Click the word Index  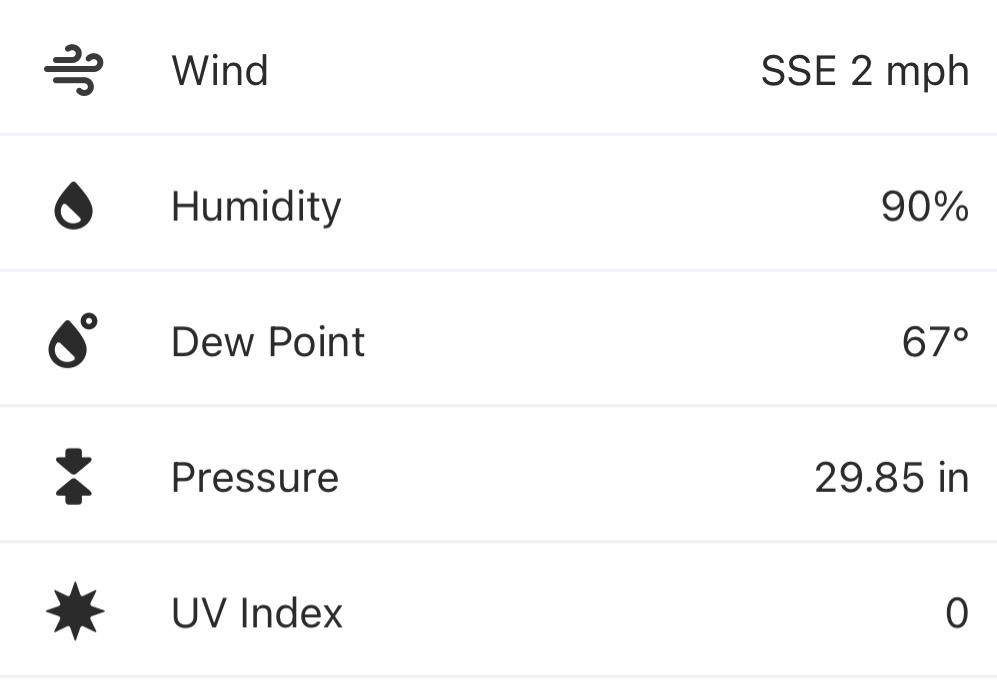pos(289,613)
